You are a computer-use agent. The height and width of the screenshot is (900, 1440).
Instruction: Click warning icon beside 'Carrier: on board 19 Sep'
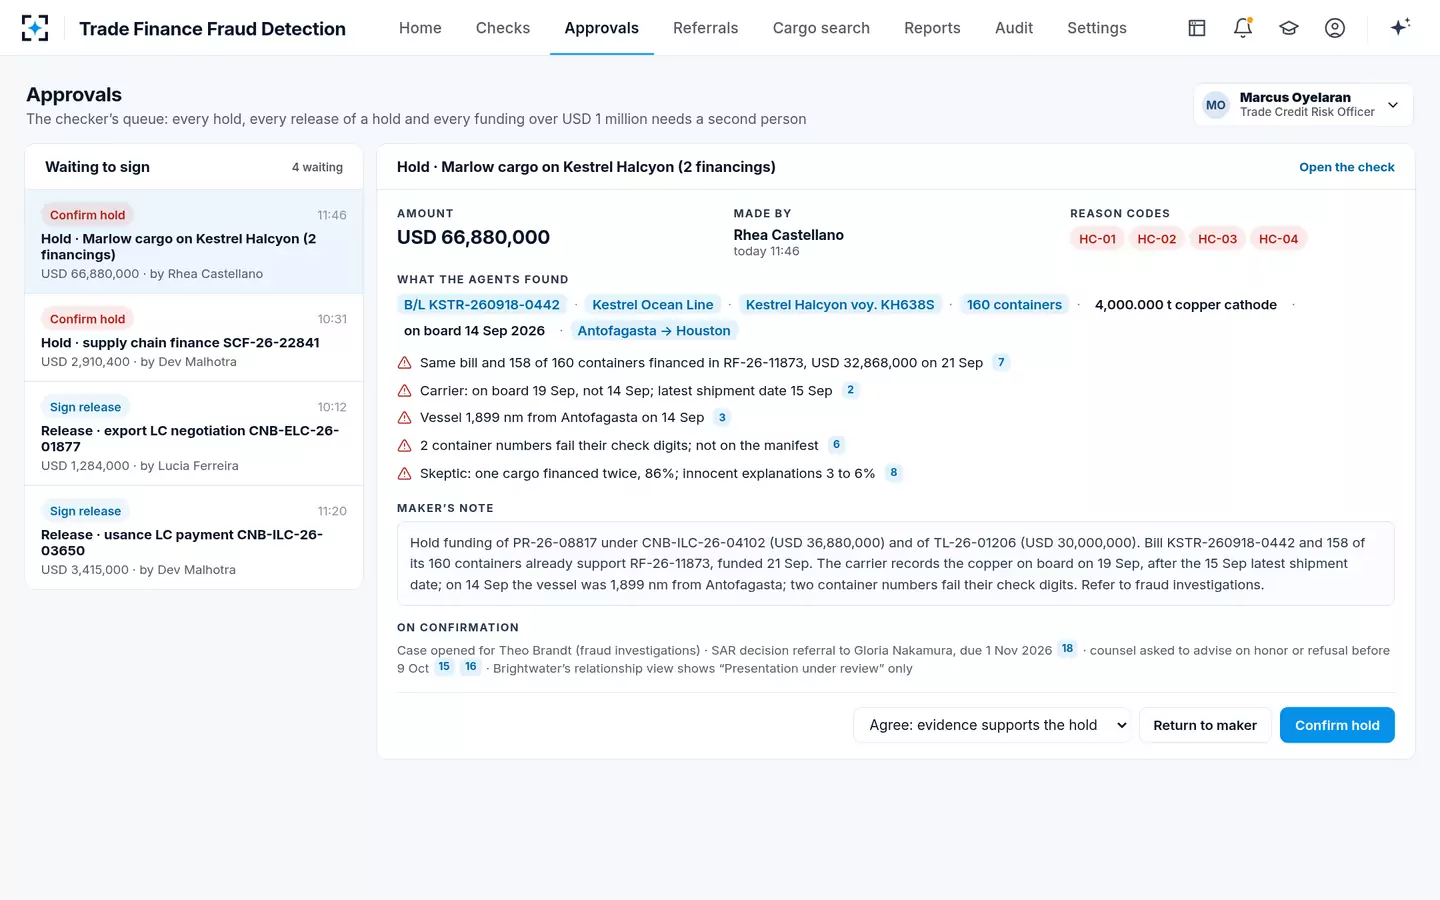pyautogui.click(x=405, y=391)
